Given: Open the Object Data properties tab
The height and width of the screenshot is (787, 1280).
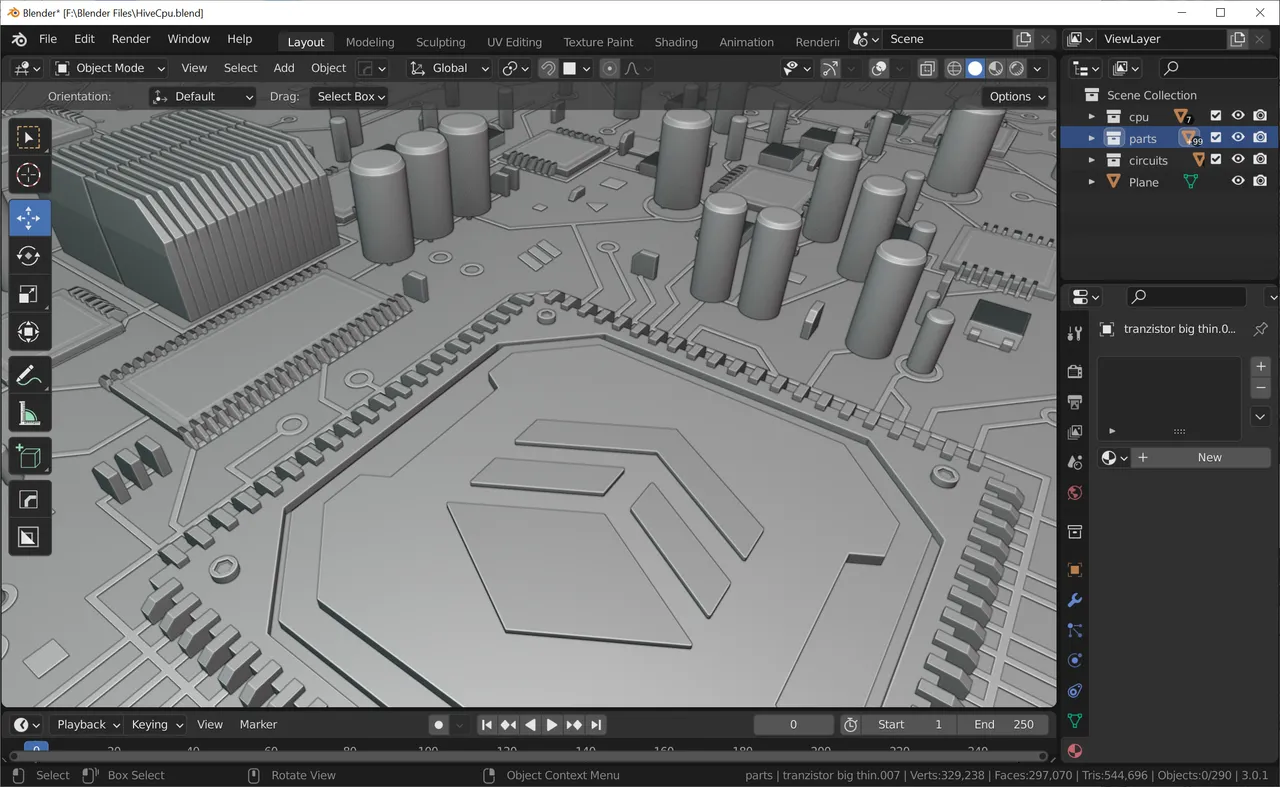Looking at the screenshot, I should [x=1075, y=720].
